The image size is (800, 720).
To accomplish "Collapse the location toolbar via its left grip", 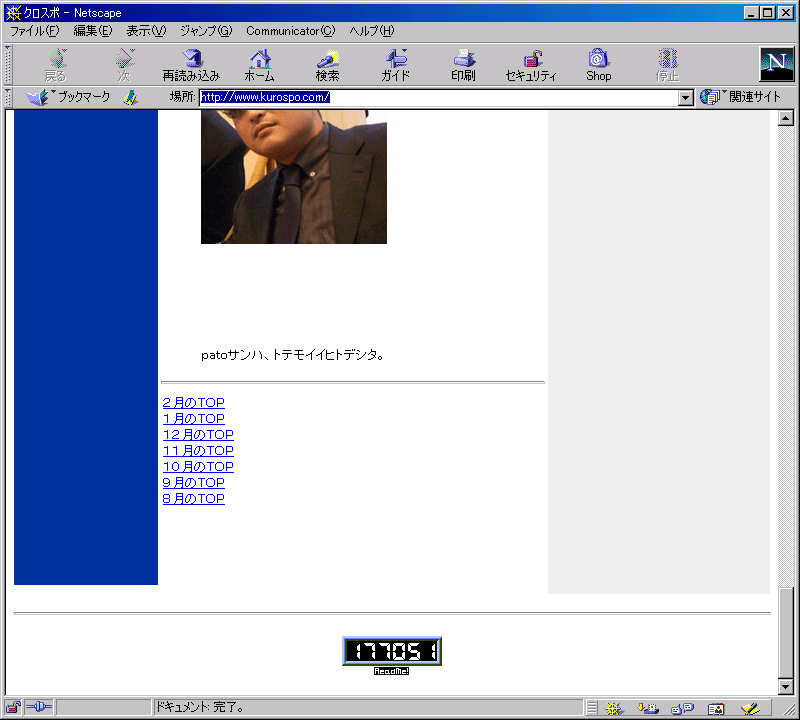I will (8, 97).
